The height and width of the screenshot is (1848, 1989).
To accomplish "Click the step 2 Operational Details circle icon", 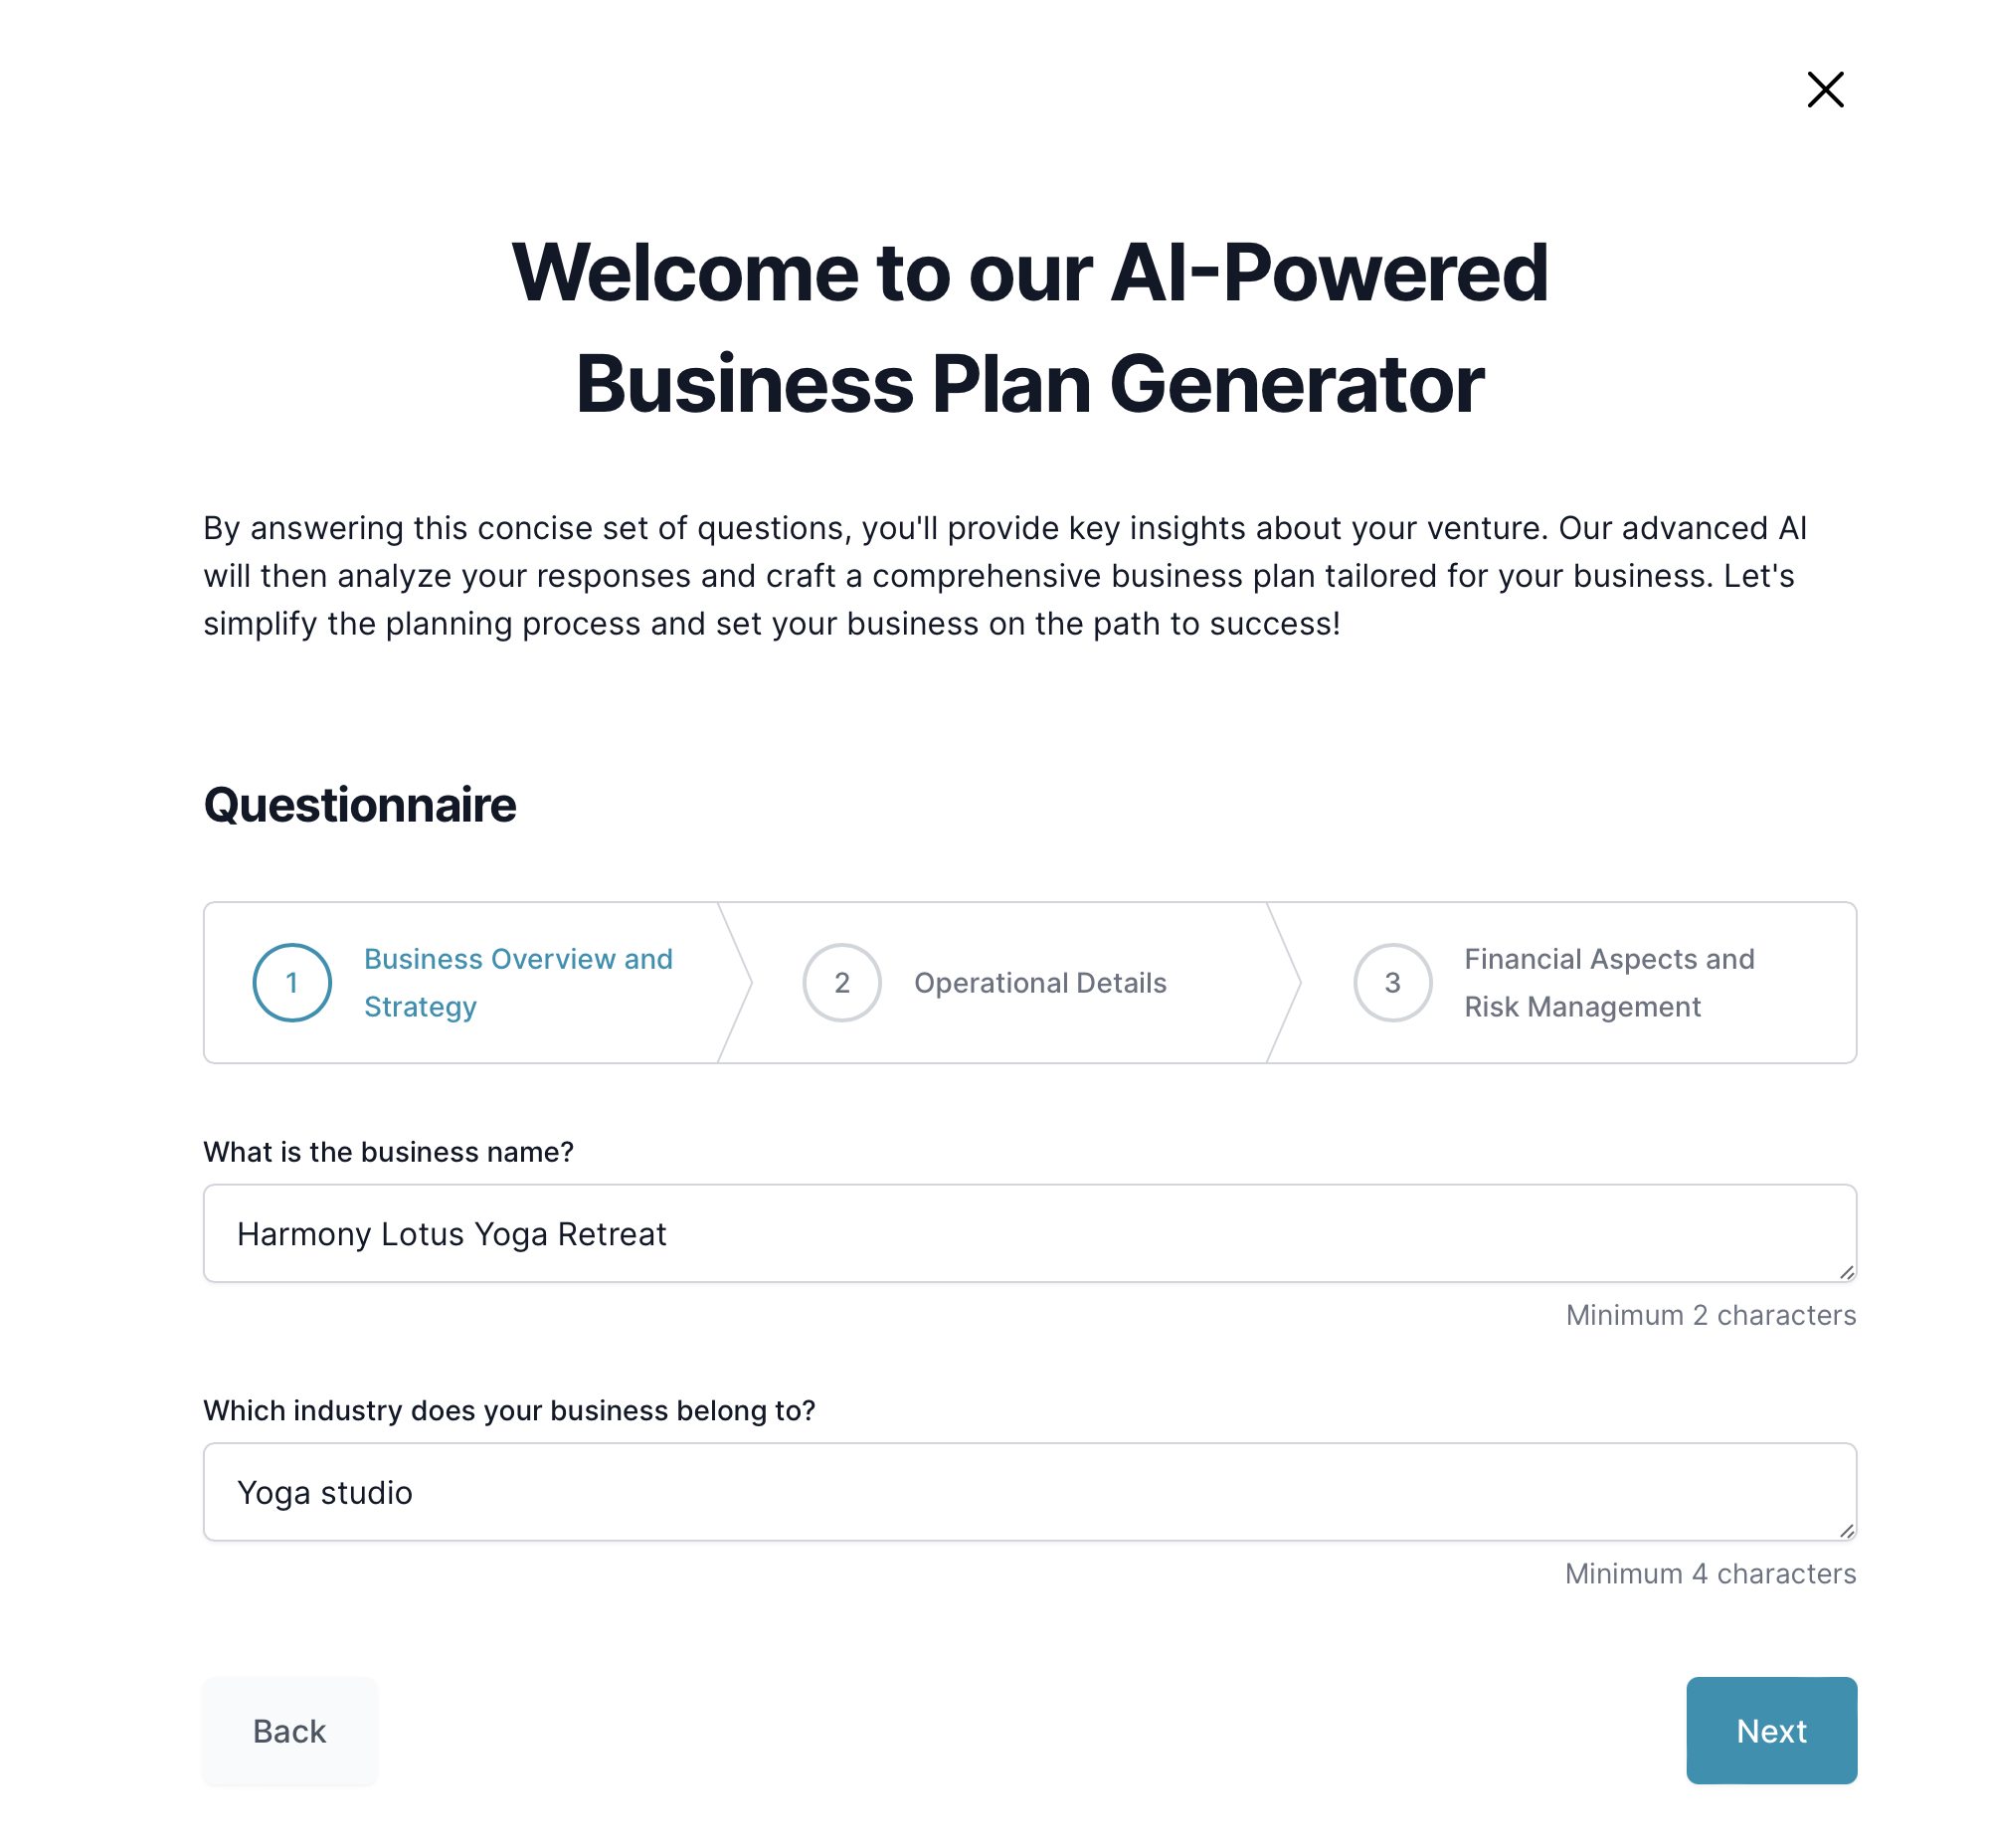I will click(842, 982).
